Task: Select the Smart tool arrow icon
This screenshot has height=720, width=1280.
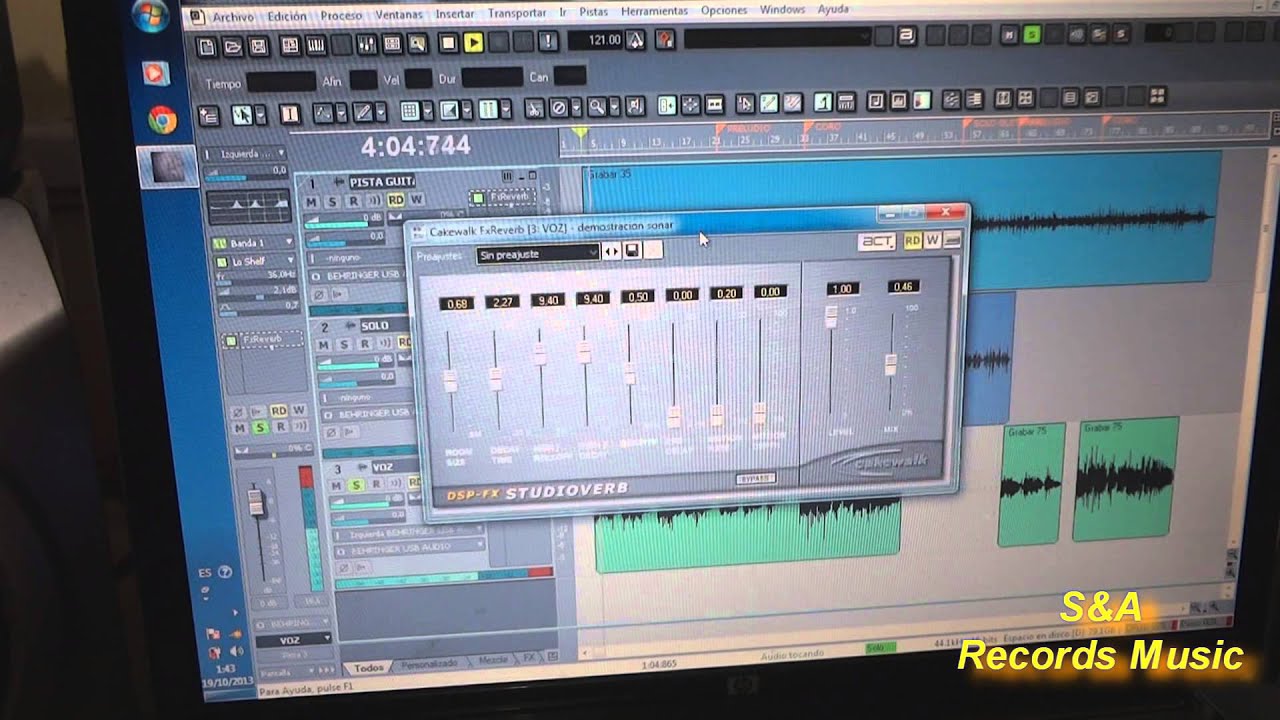Action: coord(241,114)
